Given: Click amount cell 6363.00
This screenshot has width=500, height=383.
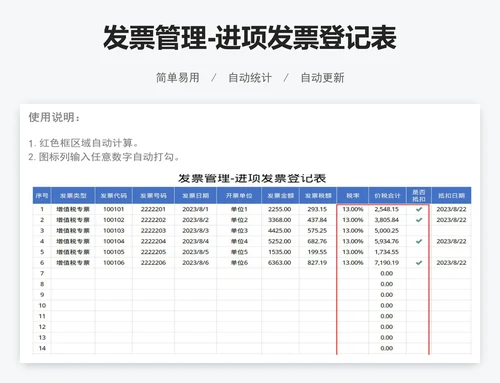Looking at the screenshot, I should pos(280,263).
